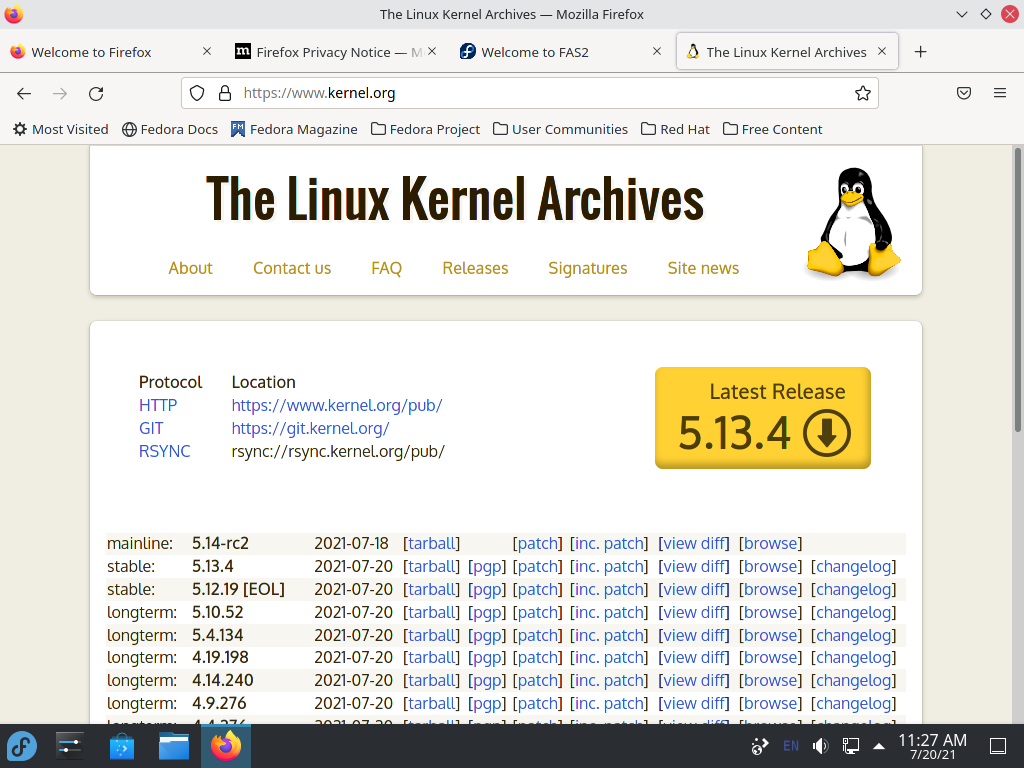
Task: Click the GIT protocol link
Action: pos(151,428)
